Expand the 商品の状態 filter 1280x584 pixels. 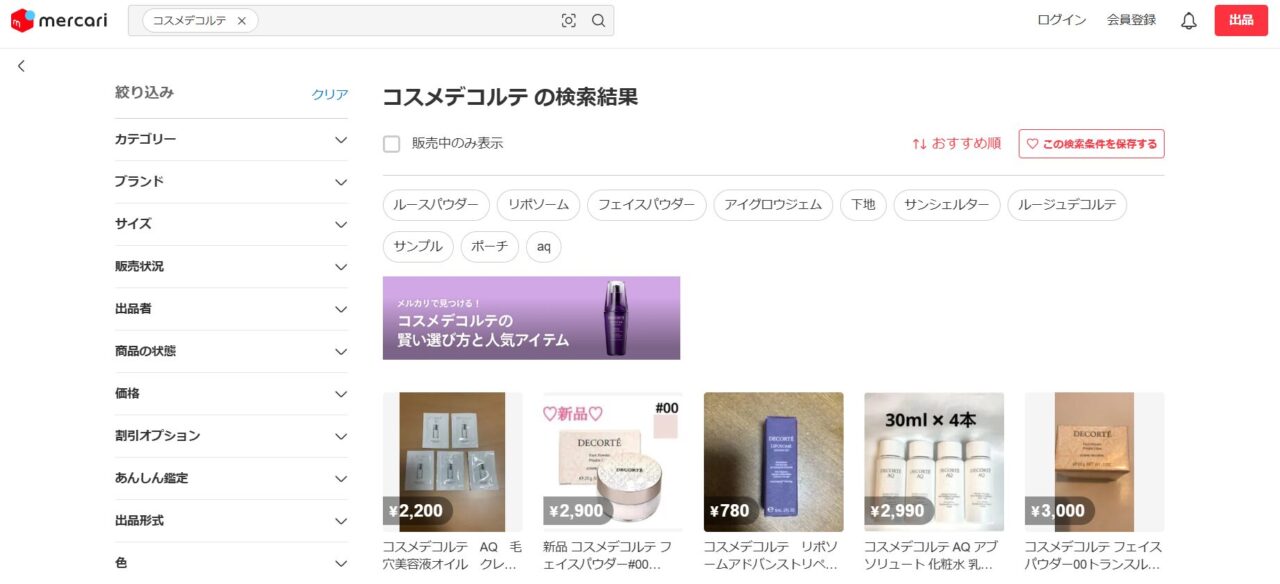click(x=232, y=351)
